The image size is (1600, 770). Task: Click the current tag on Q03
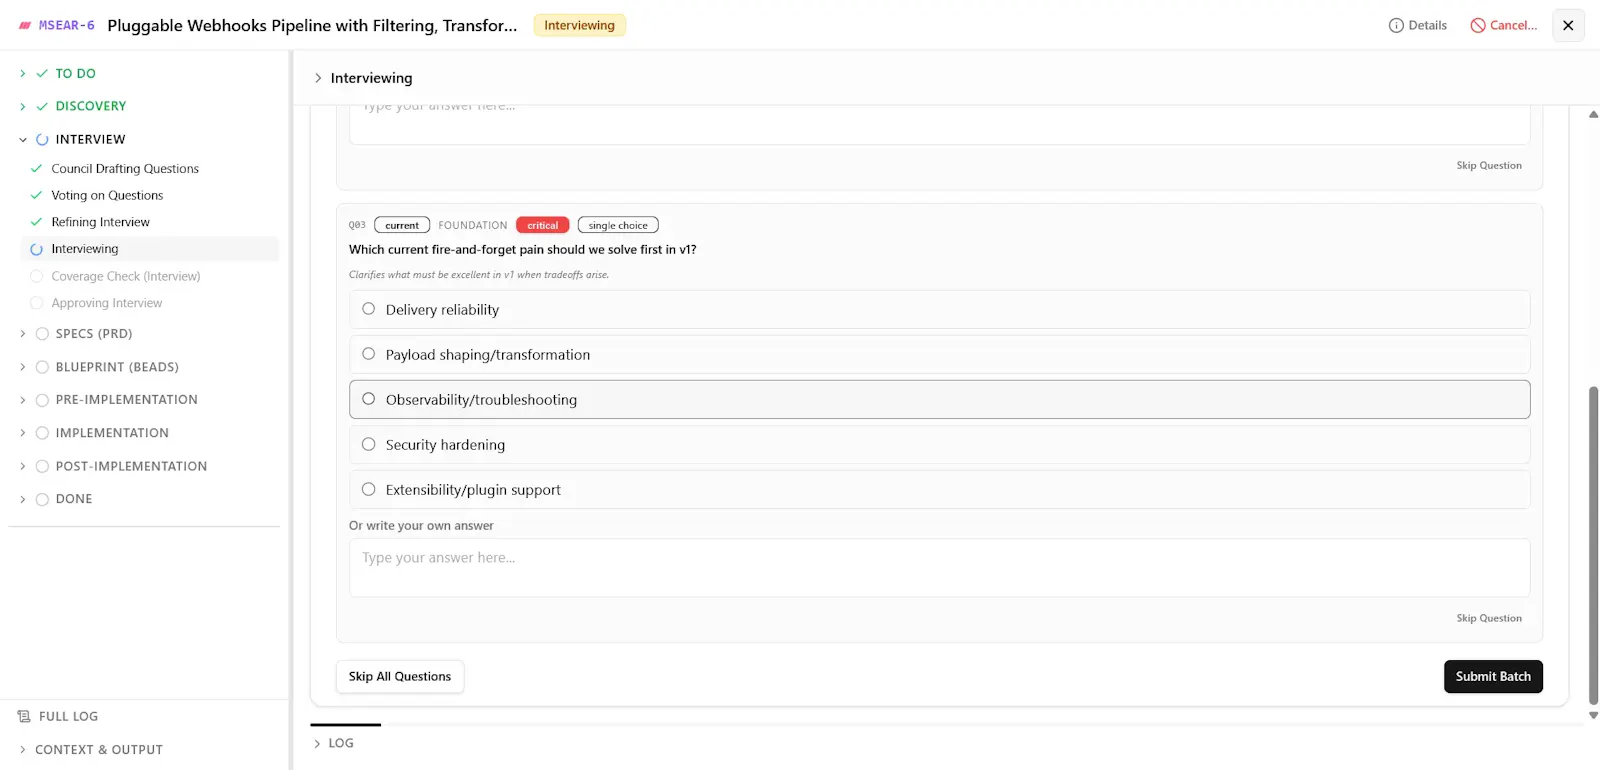[x=402, y=225]
